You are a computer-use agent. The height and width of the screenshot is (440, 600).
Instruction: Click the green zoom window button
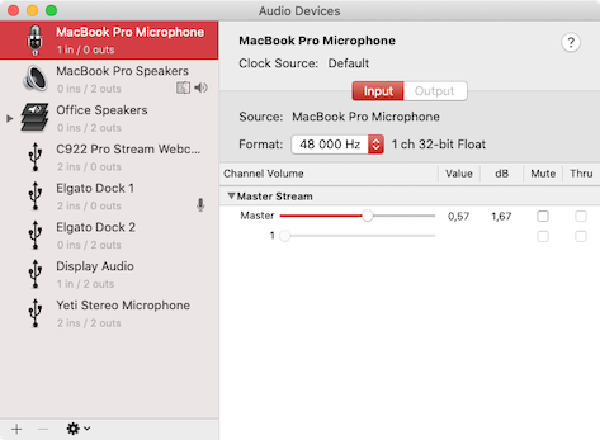(x=51, y=10)
